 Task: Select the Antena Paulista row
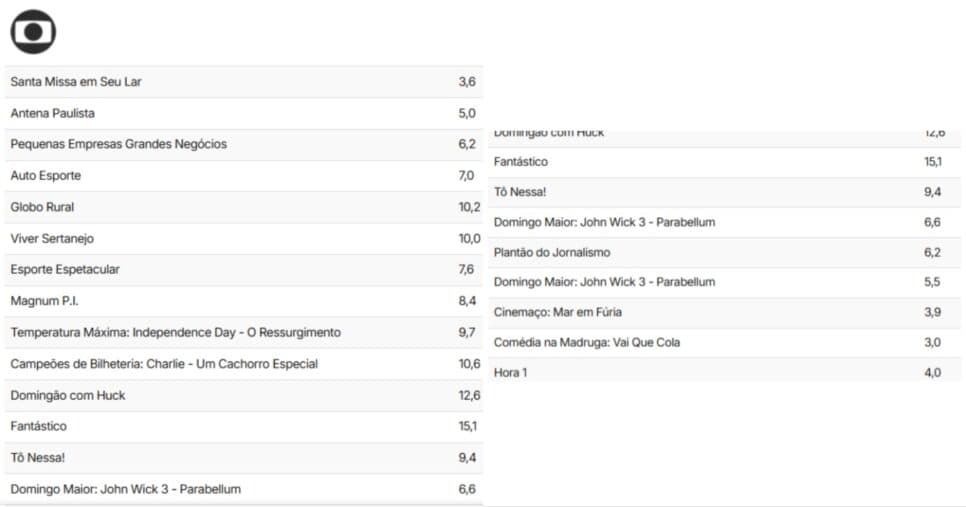click(244, 113)
